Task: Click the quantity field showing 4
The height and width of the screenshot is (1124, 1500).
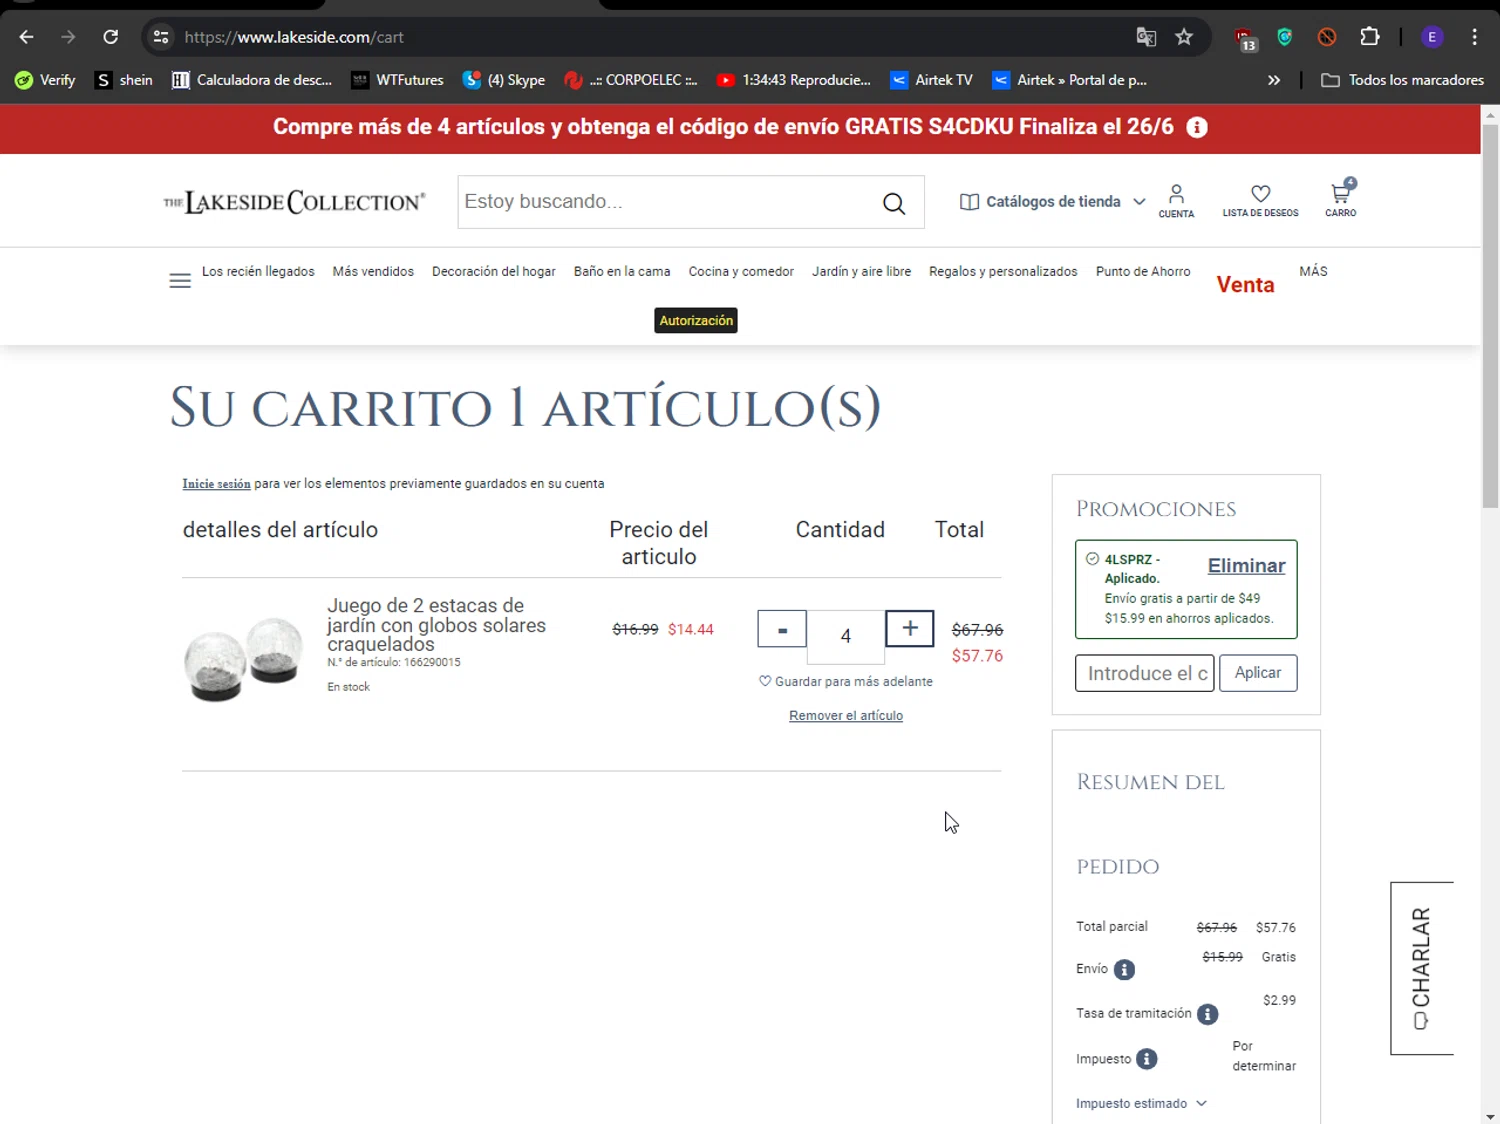Action: (846, 636)
